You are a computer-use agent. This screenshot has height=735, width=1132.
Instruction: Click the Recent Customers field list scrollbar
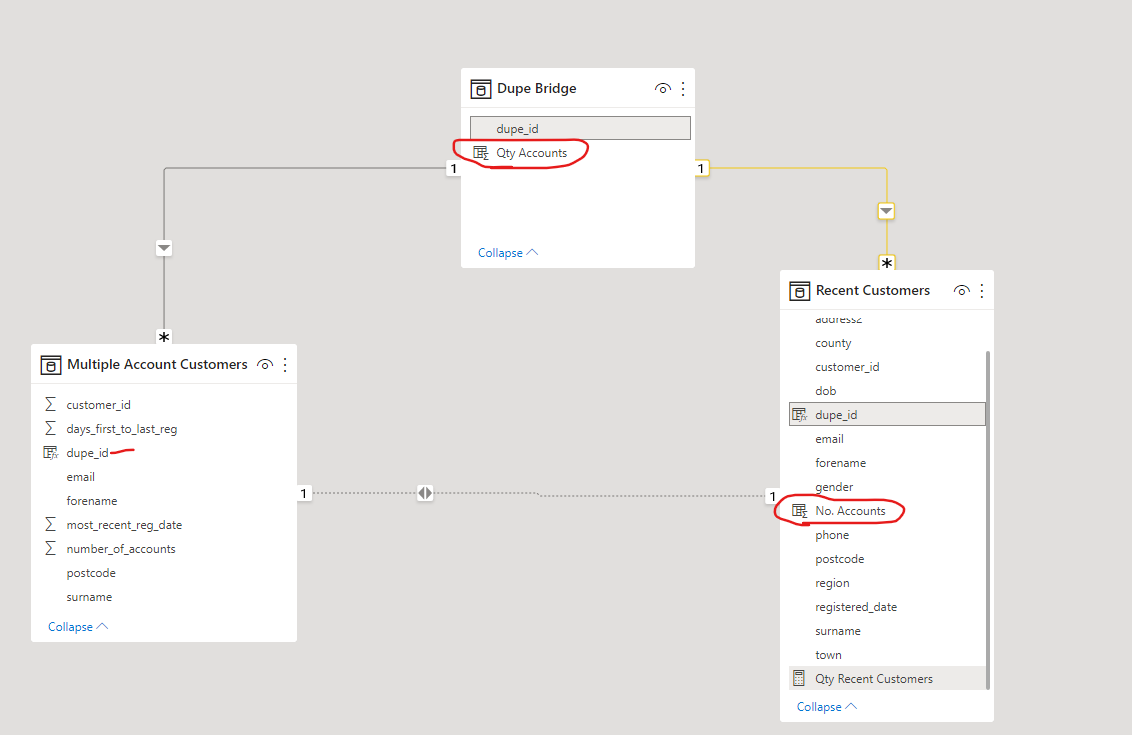[x=988, y=520]
